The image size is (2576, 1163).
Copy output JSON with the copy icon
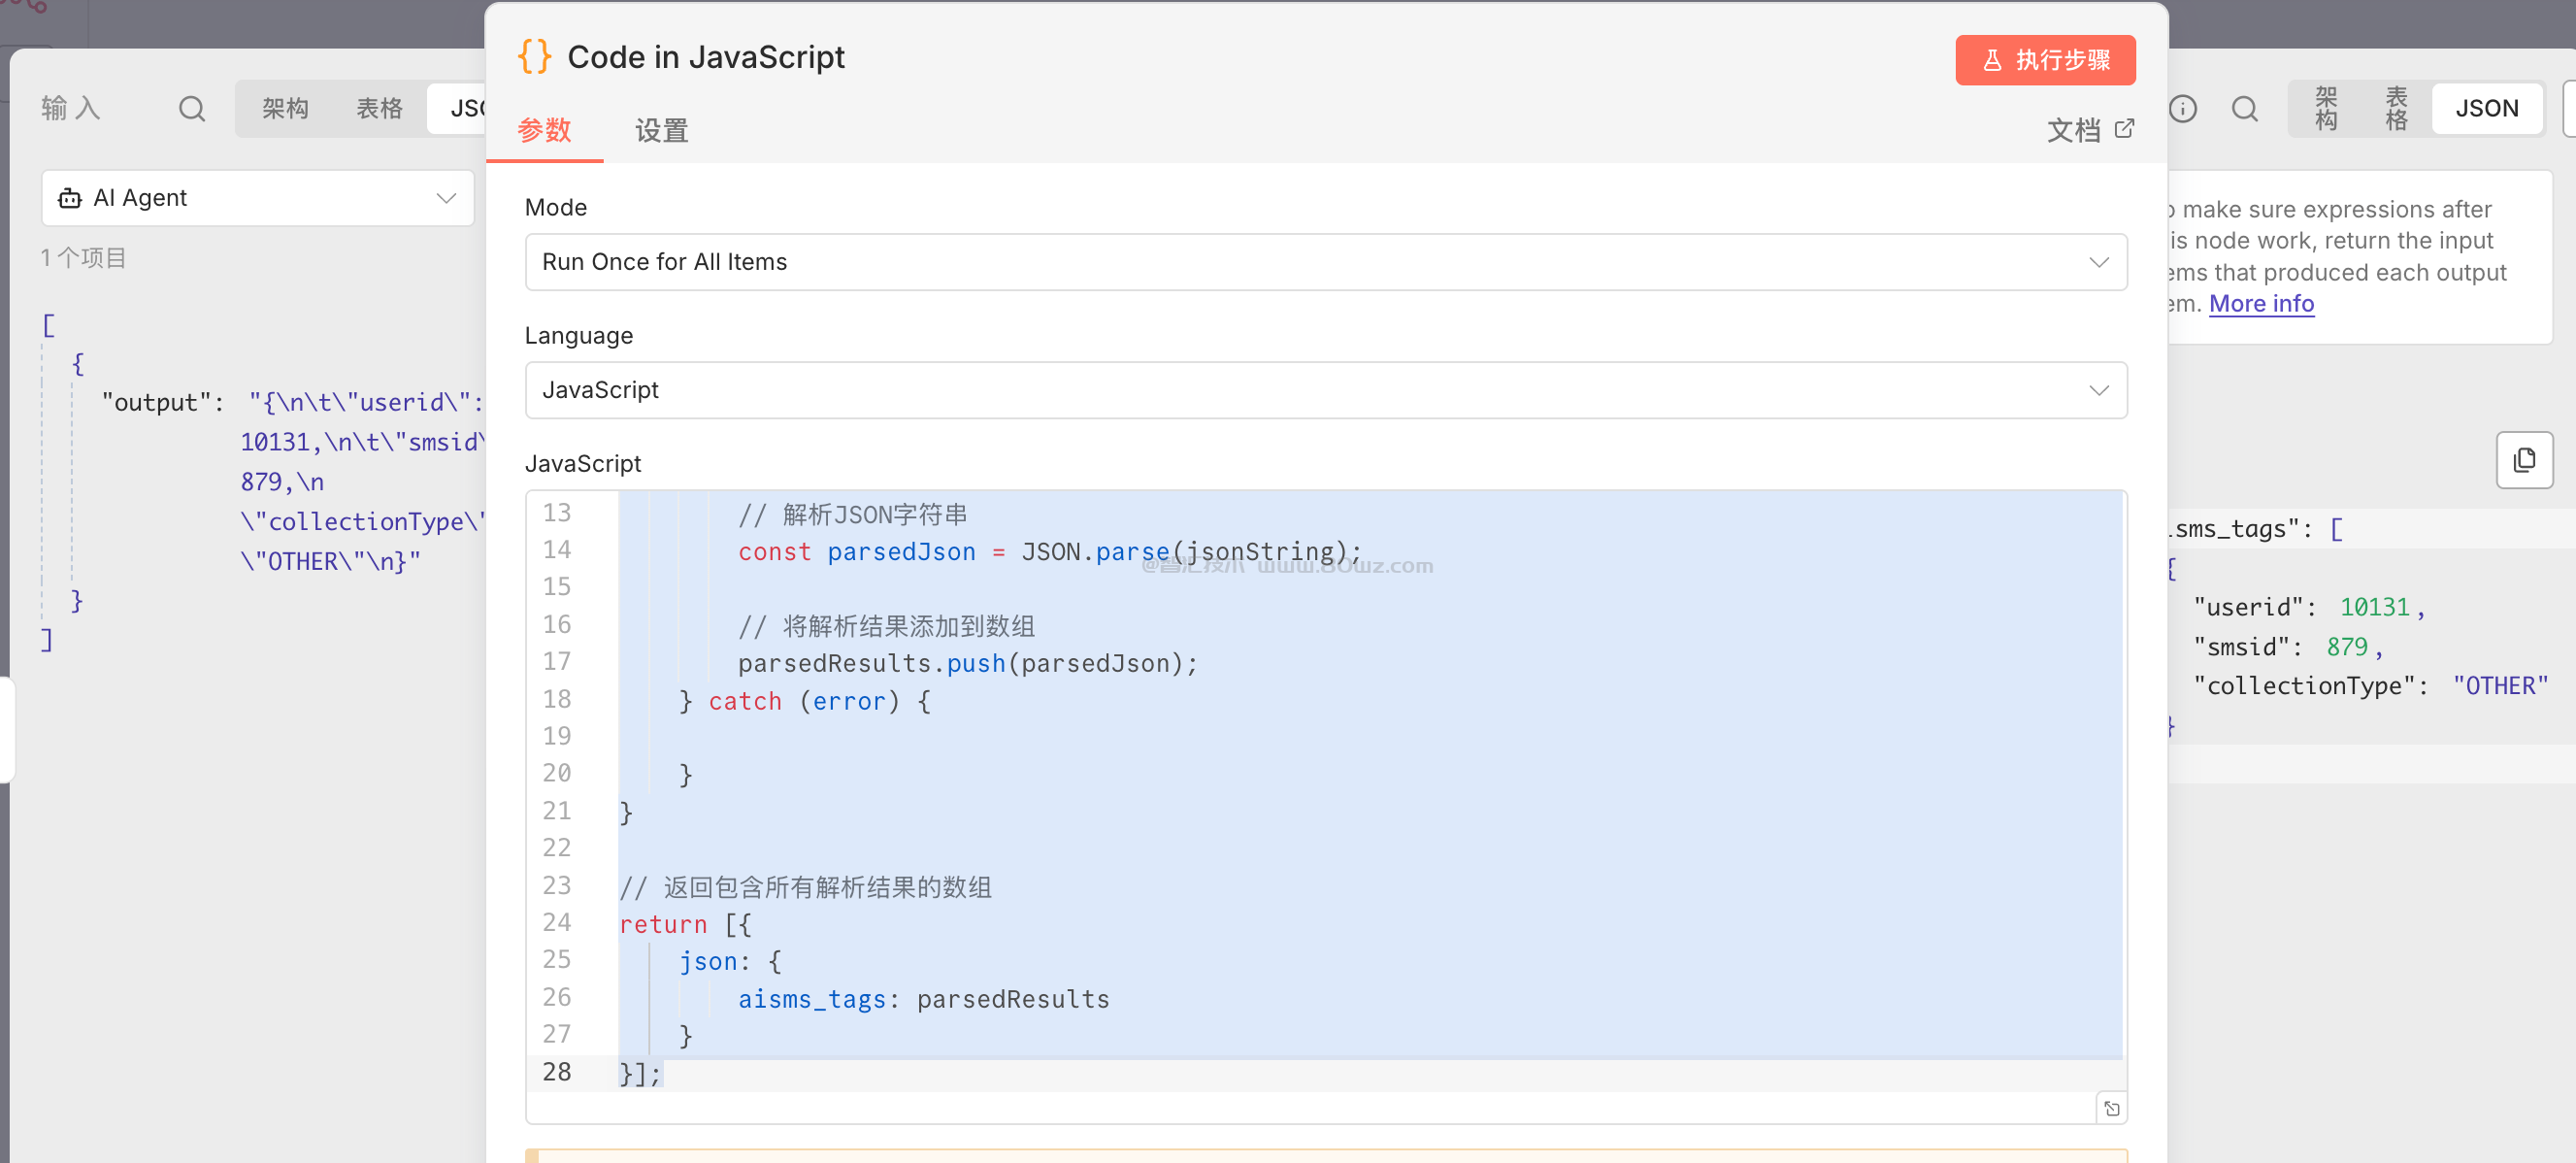2523,460
